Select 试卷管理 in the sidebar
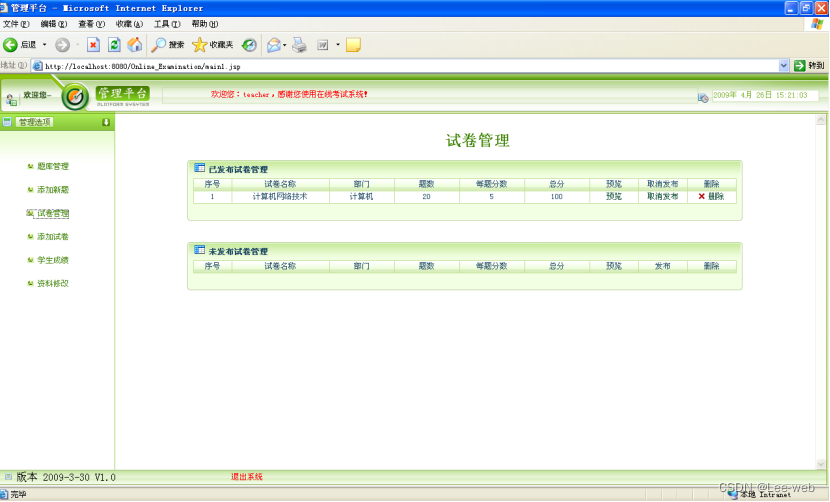The width and height of the screenshot is (830, 502). pos(52,213)
